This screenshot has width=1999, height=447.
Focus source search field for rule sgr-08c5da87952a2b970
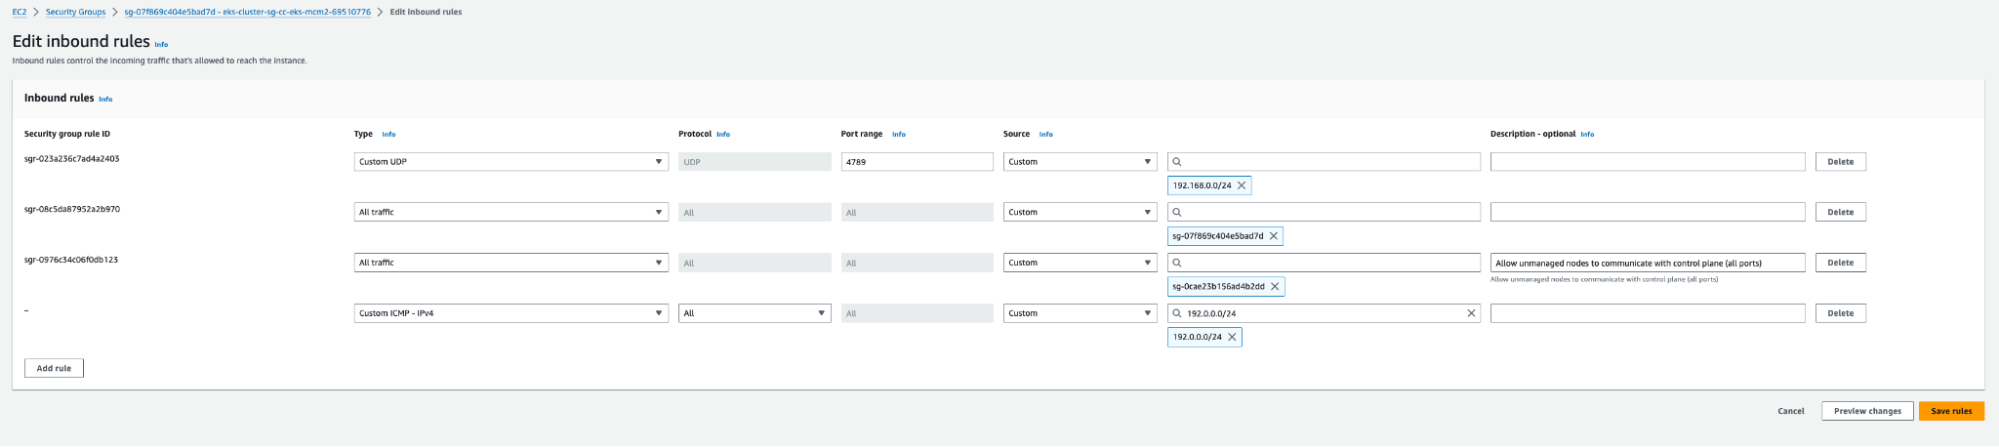pyautogui.click(x=1324, y=212)
